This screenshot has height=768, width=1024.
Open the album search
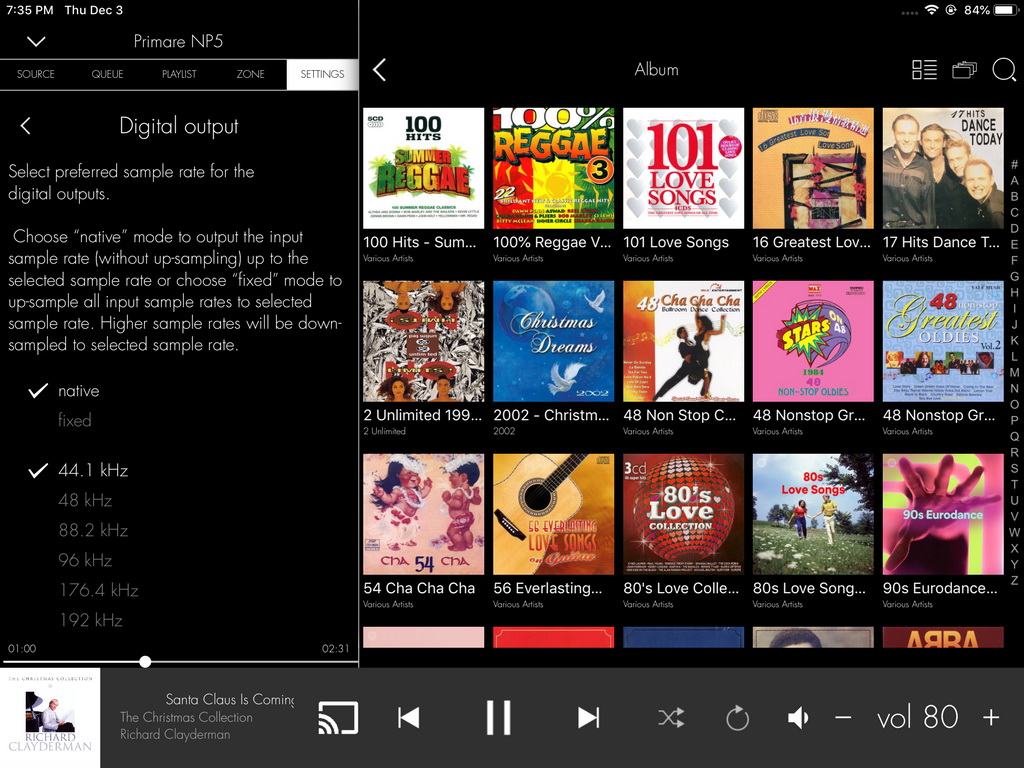pyautogui.click(x=1004, y=70)
